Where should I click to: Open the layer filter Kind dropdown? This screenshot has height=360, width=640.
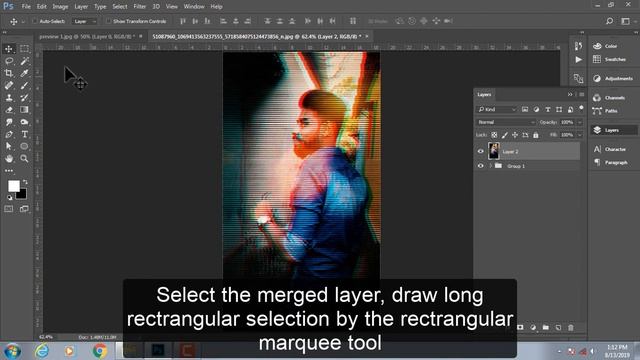(497, 109)
